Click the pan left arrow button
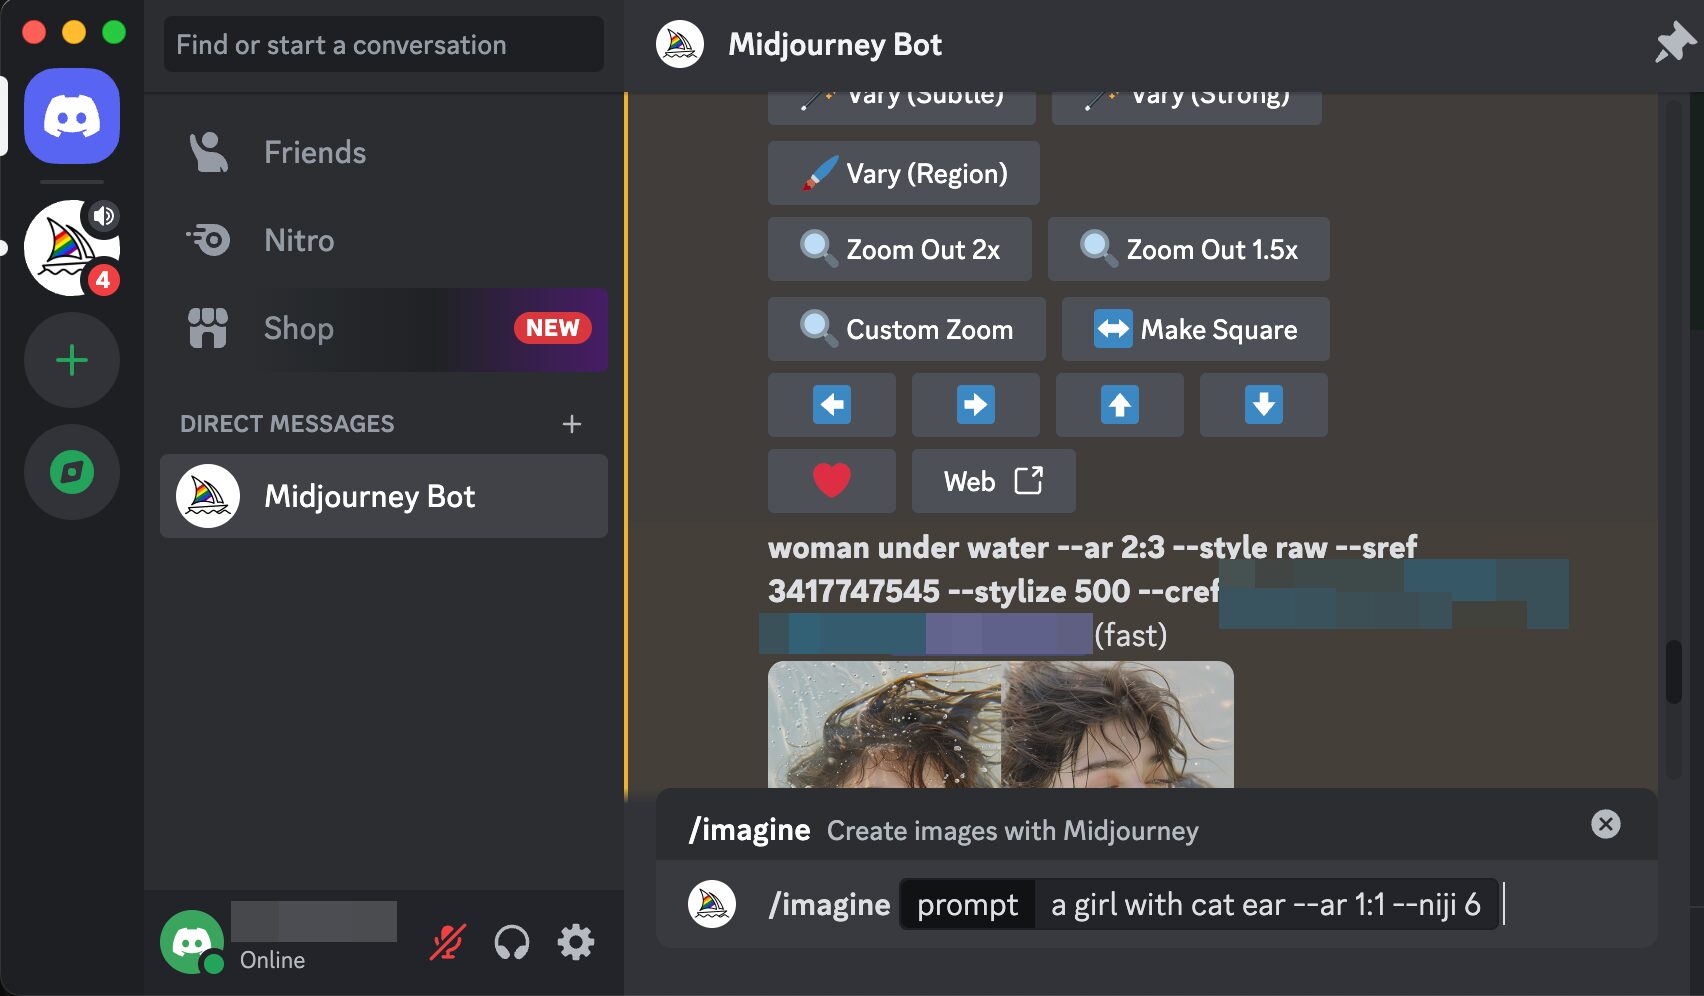 (831, 405)
